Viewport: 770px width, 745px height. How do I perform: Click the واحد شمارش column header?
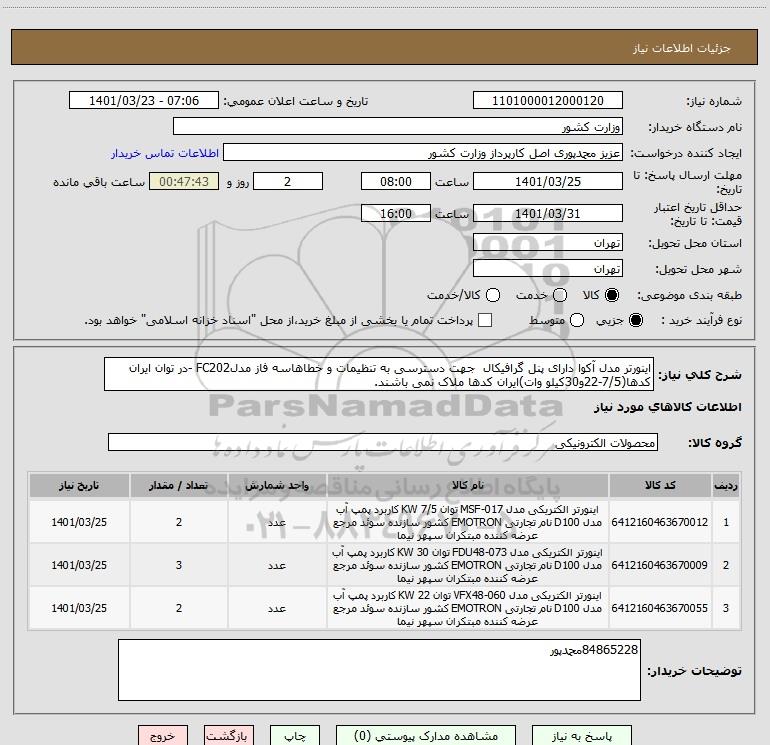pyautogui.click(x=277, y=486)
